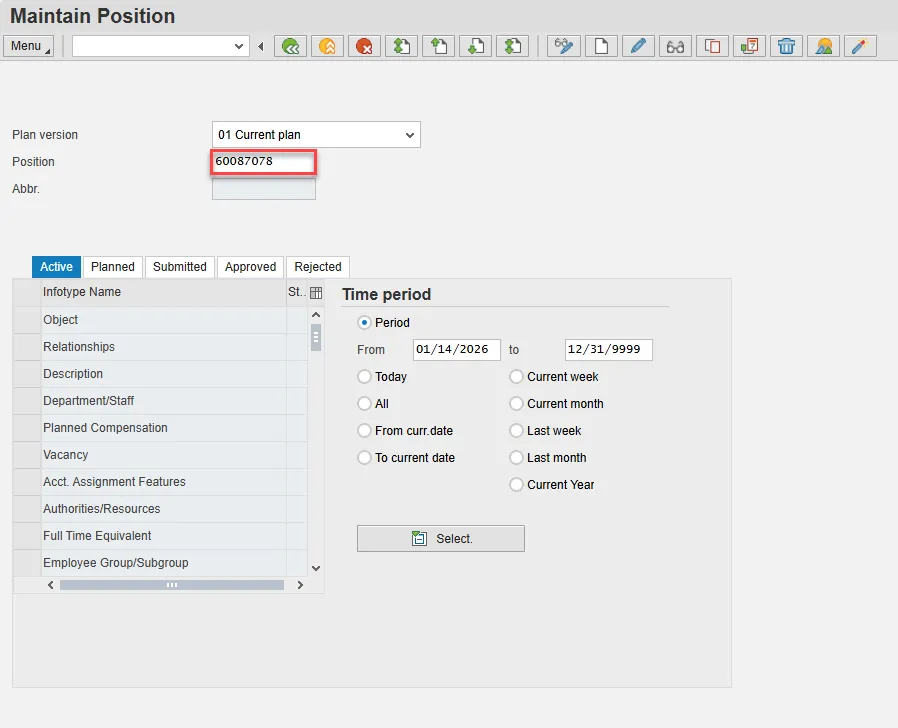
Task: Click the Copy infotype icon
Action: coord(712,46)
